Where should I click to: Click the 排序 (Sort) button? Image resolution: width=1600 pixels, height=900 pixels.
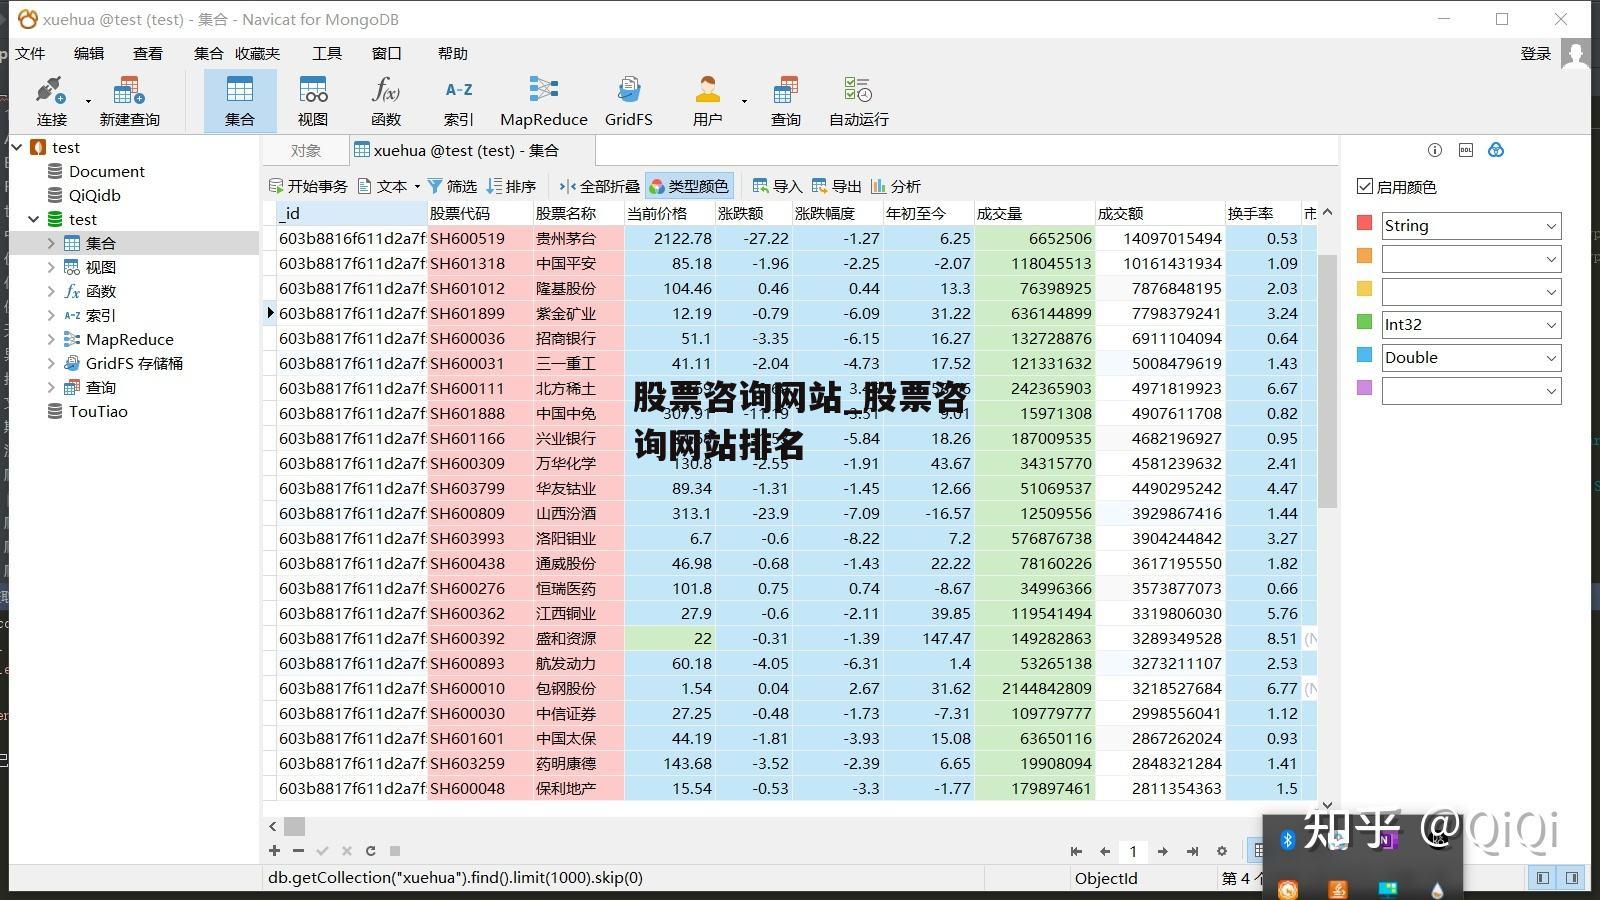(x=511, y=186)
